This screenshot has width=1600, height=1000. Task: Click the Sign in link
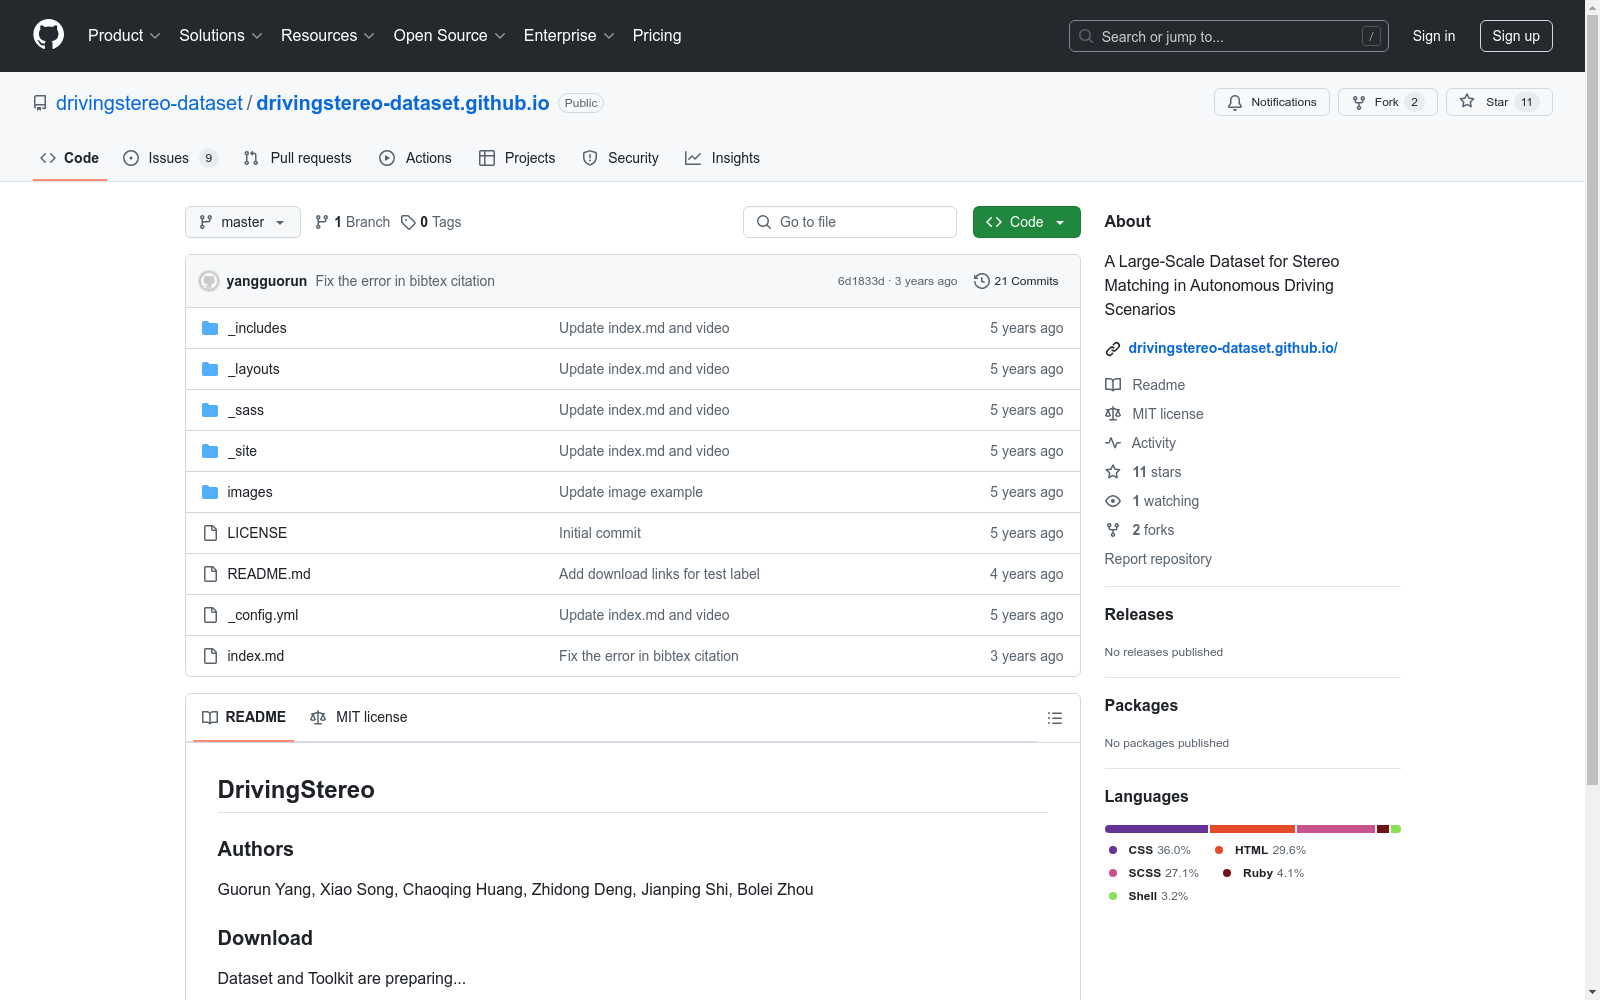(x=1434, y=36)
